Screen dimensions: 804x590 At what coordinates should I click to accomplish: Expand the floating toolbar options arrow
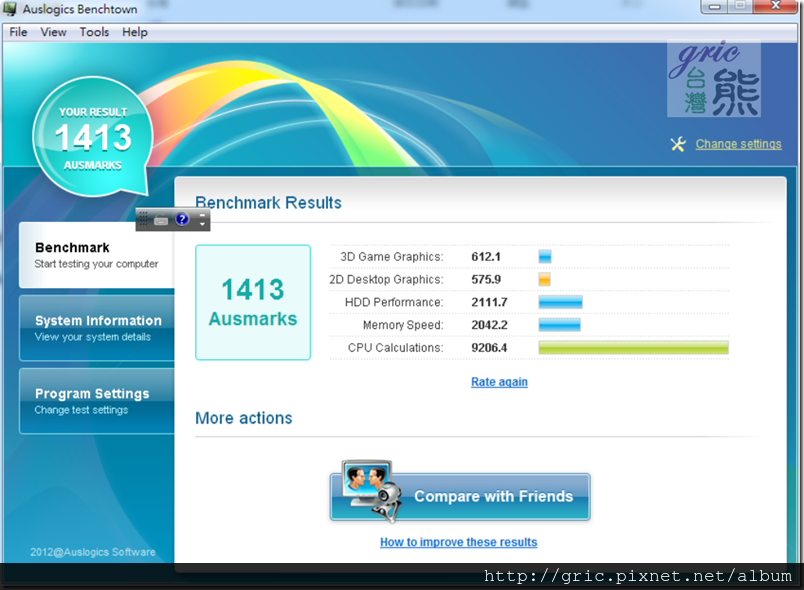pos(203,225)
